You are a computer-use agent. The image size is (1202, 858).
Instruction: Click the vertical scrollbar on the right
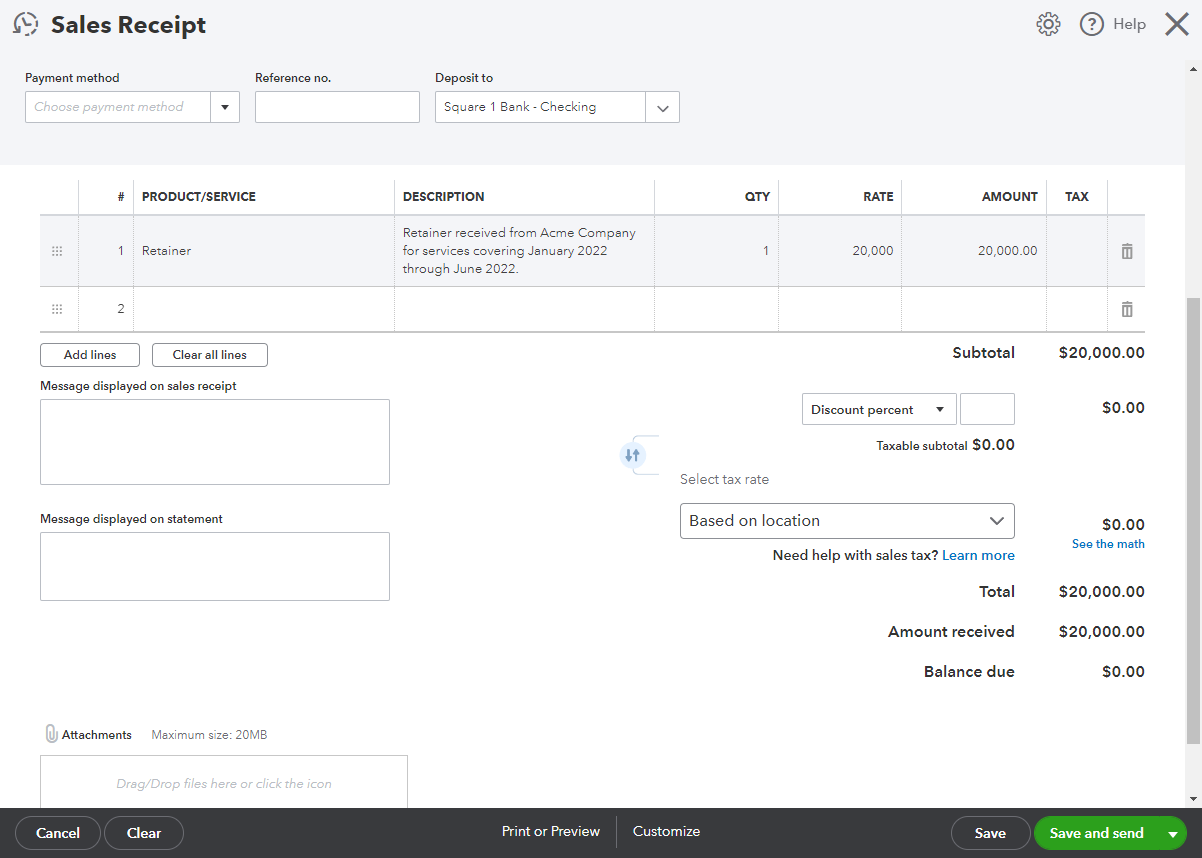(x=1192, y=520)
